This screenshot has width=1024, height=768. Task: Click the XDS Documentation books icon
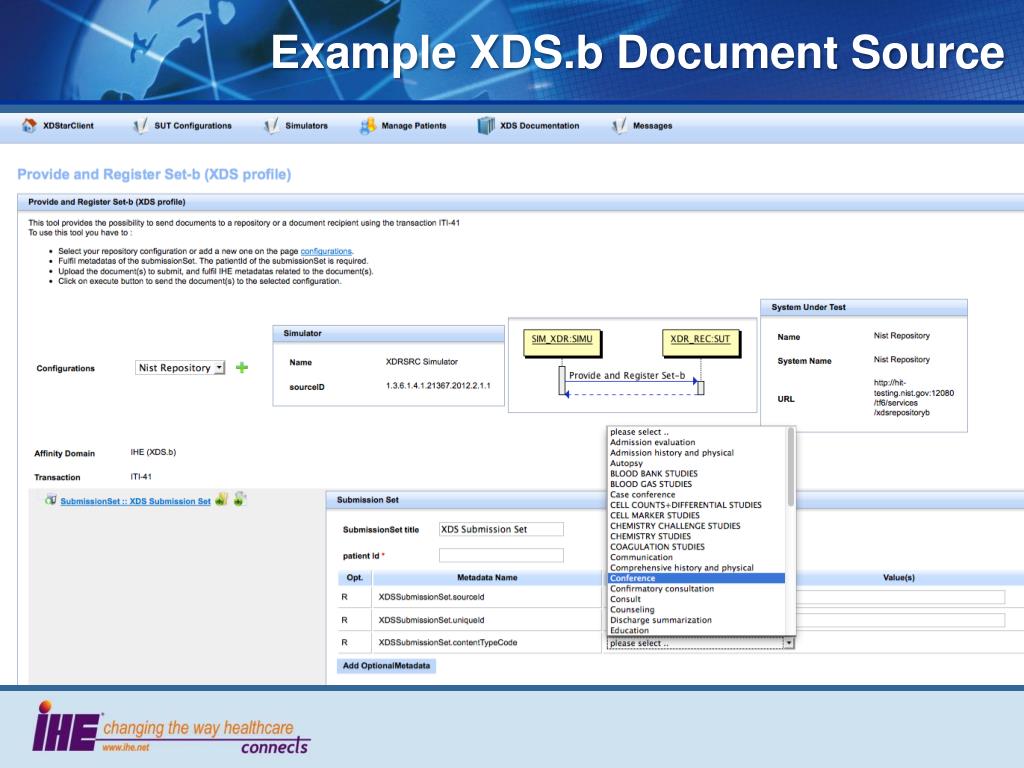[x=486, y=126]
